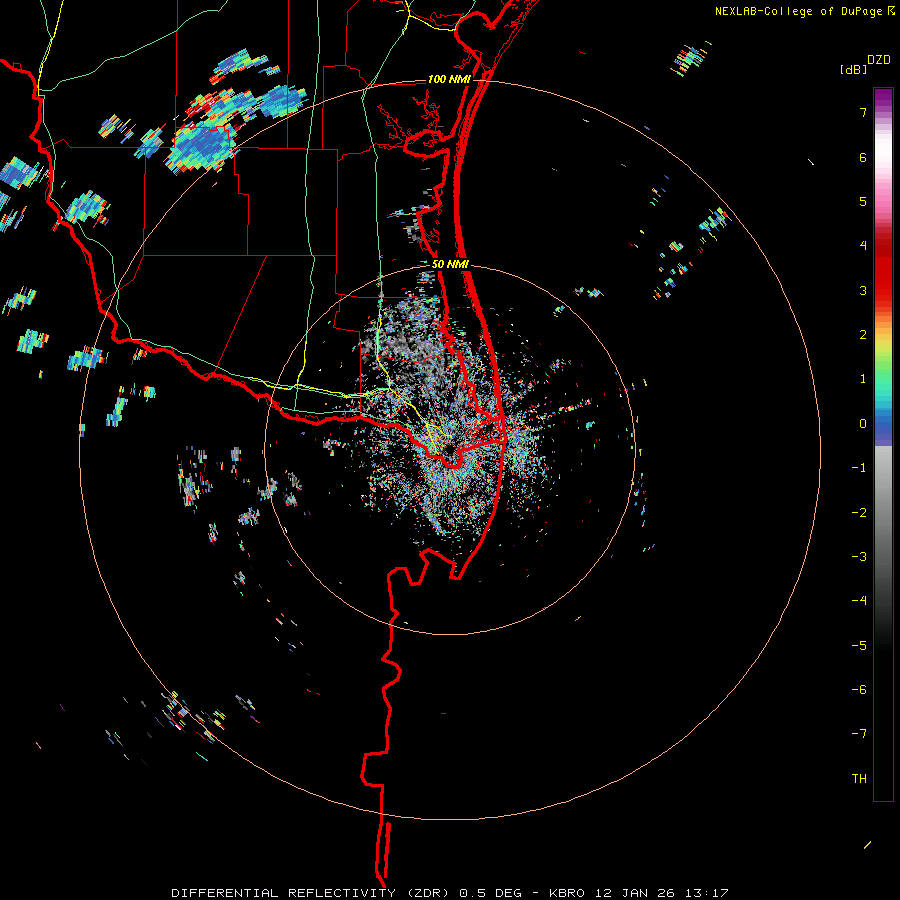Click the 4 tick label on color scale
Screen dimensions: 900x900
[x=863, y=245]
